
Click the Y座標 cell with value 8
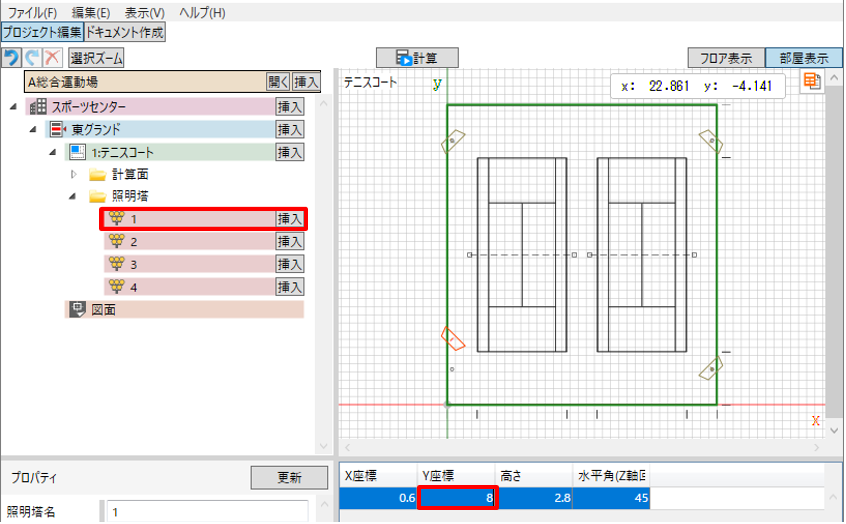[x=457, y=496]
